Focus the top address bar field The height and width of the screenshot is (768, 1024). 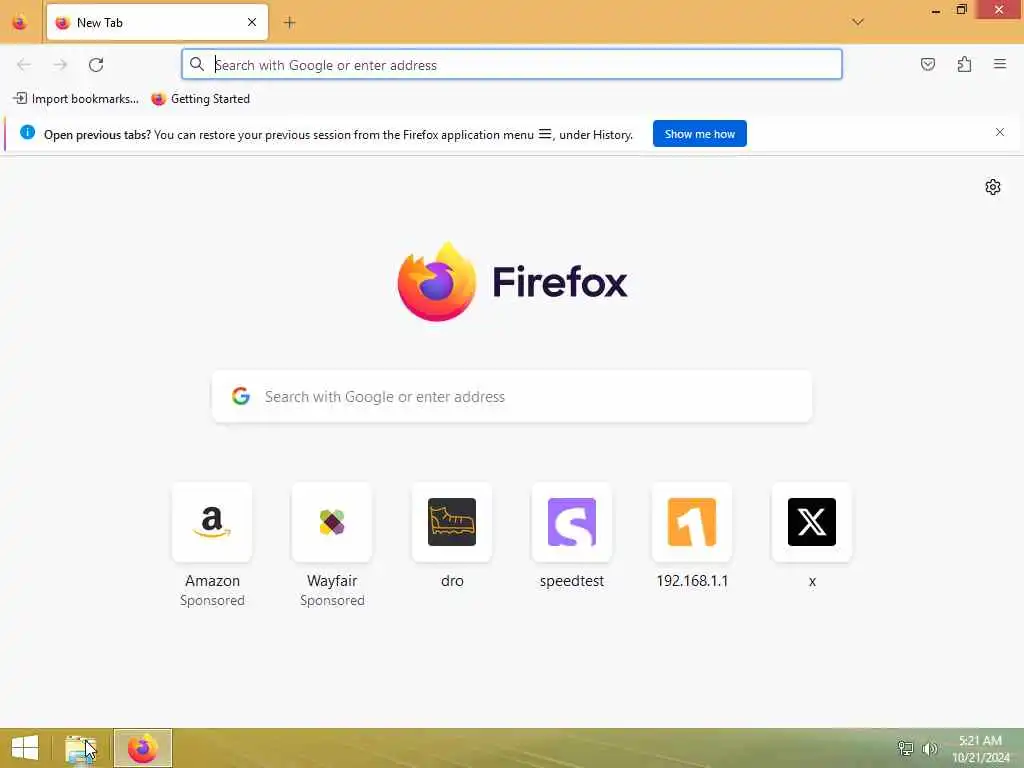512,65
